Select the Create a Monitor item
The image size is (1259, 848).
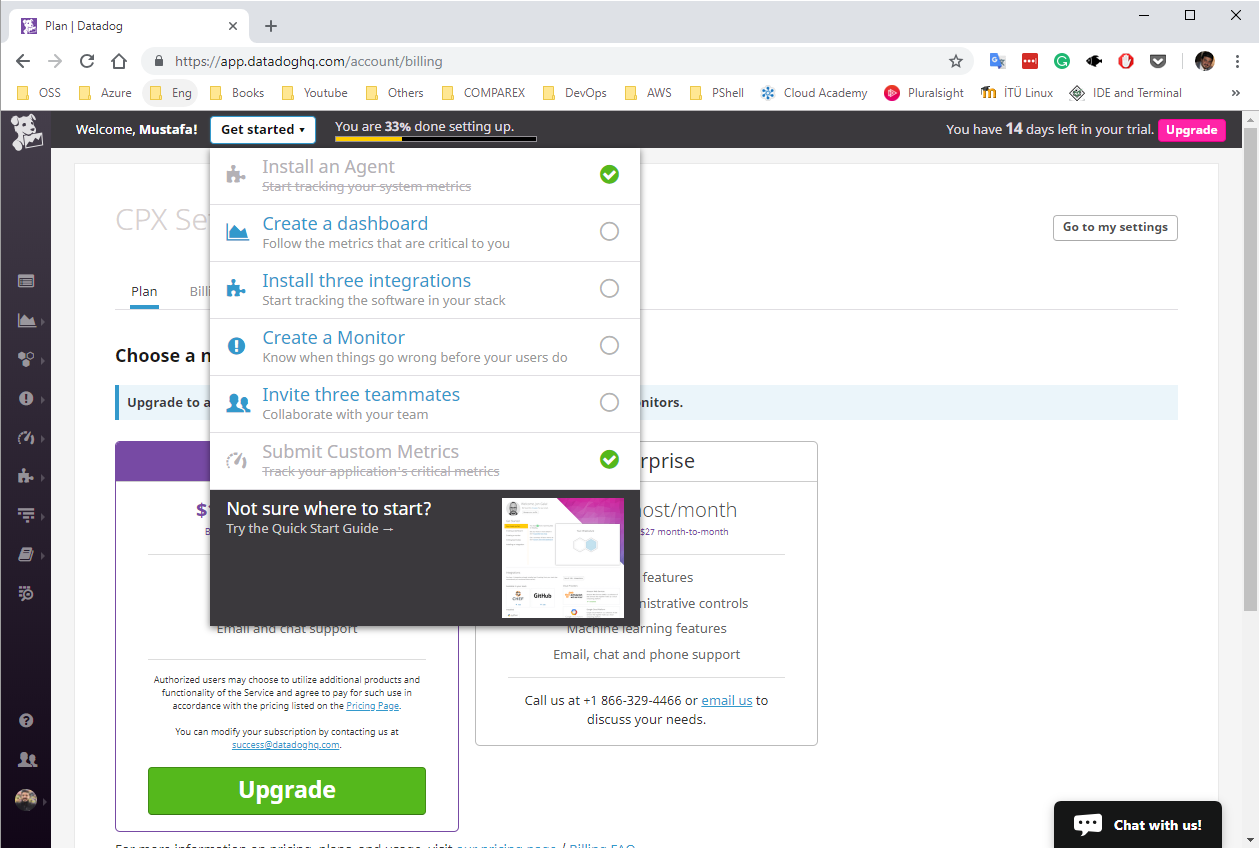coord(425,347)
